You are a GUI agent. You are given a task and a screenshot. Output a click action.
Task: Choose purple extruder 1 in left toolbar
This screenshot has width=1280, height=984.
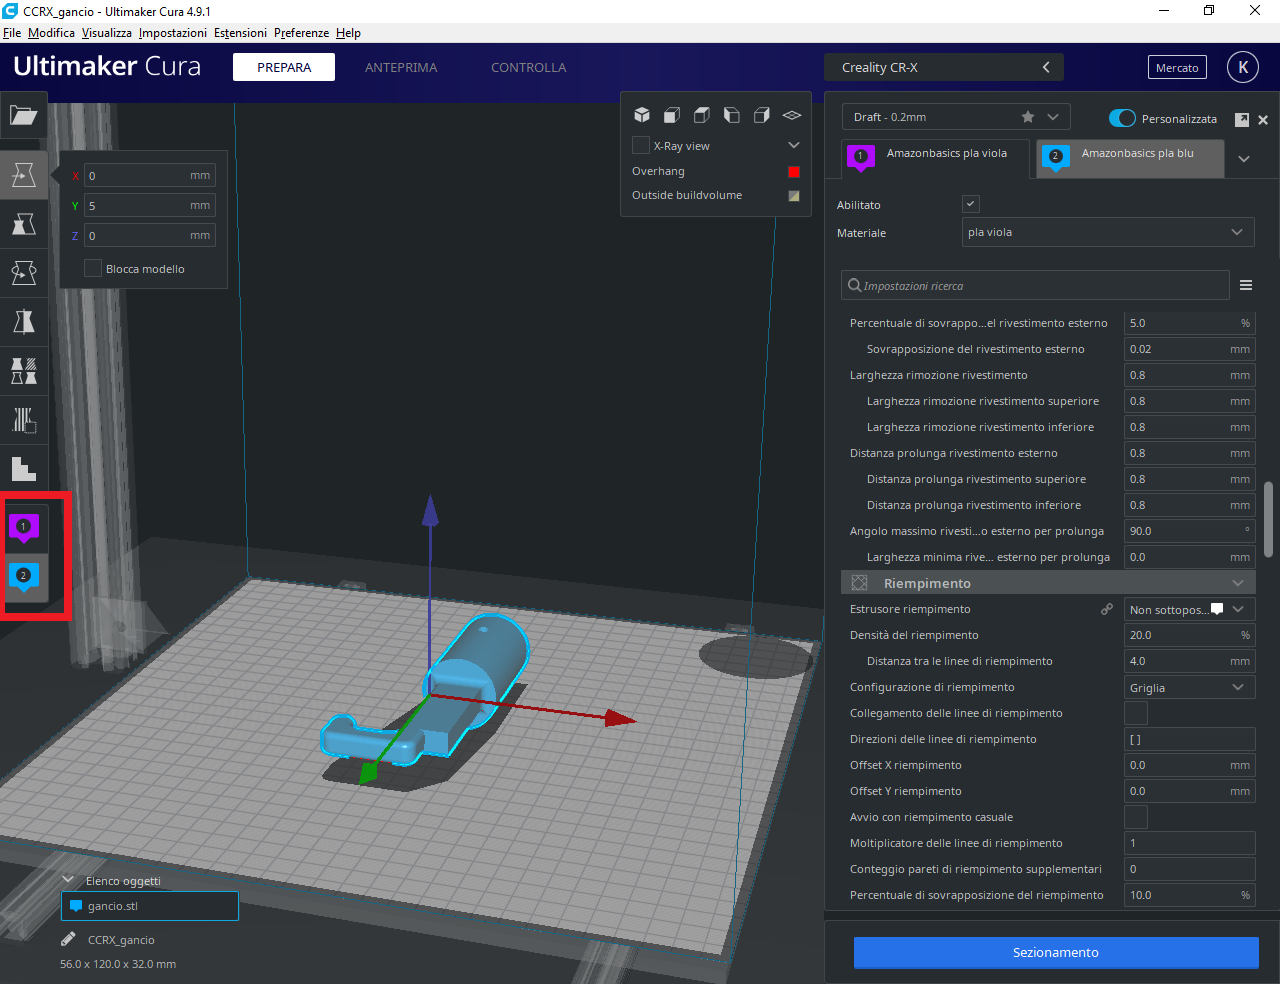point(23,527)
